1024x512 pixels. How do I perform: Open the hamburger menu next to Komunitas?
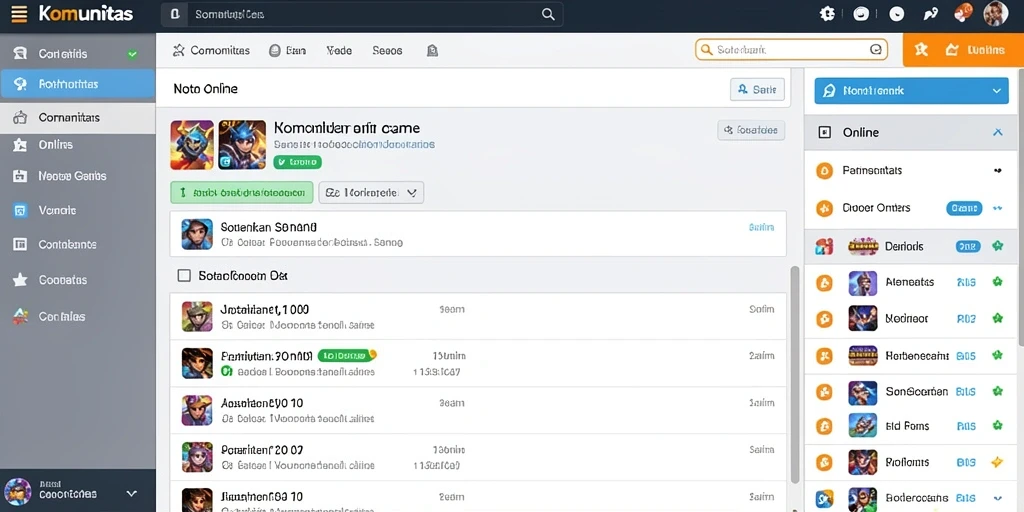(20, 14)
